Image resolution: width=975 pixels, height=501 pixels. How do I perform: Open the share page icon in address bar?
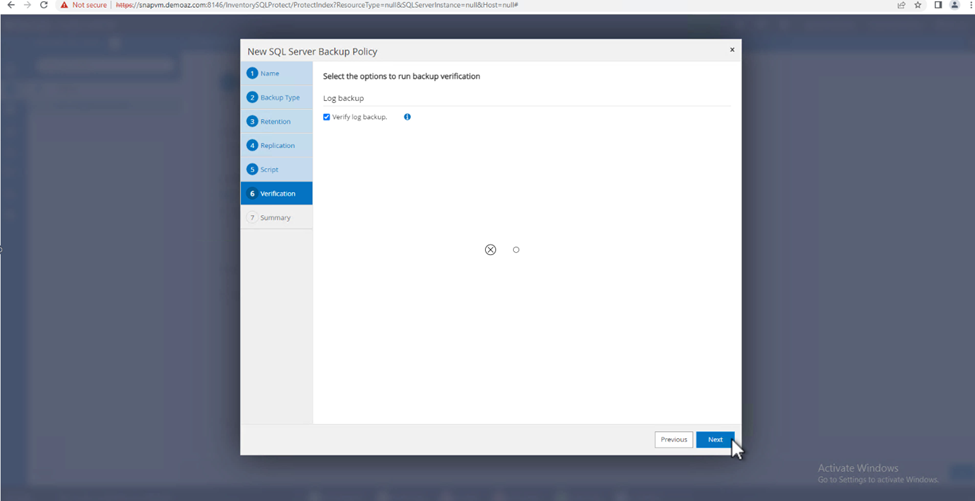coord(901,5)
